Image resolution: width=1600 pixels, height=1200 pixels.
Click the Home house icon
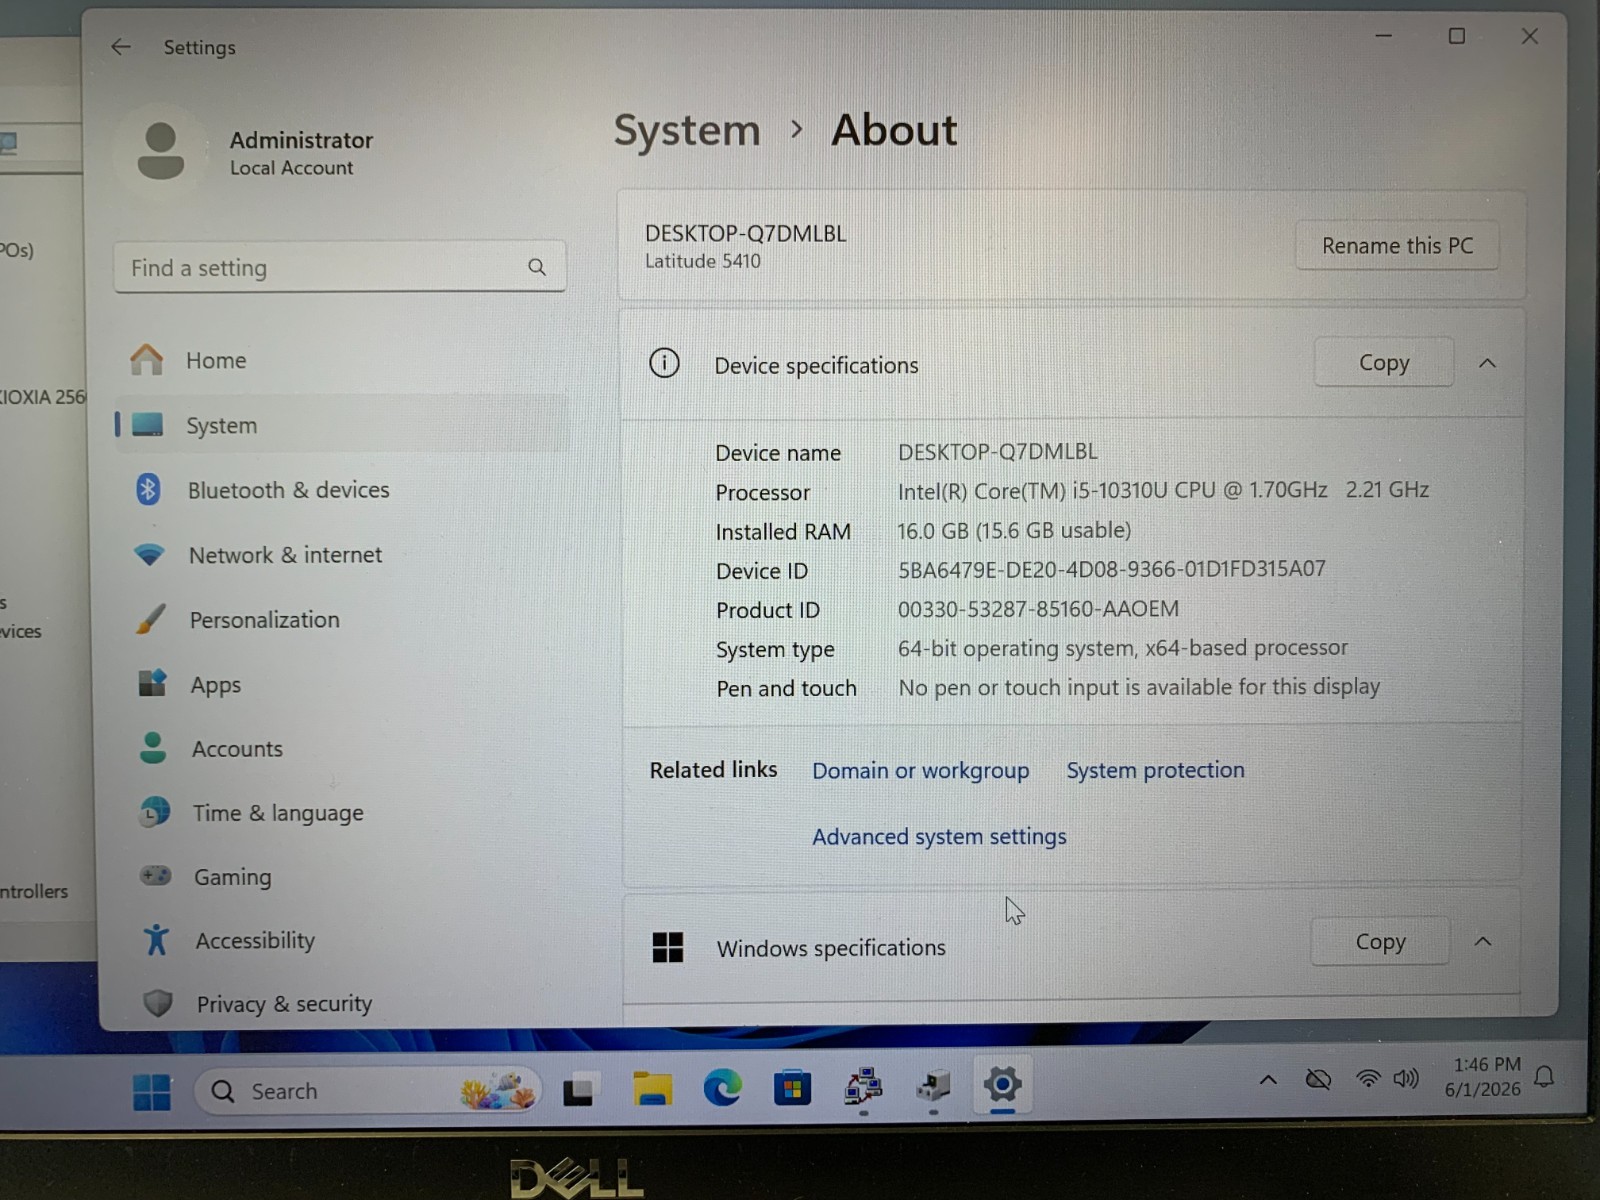click(x=147, y=359)
